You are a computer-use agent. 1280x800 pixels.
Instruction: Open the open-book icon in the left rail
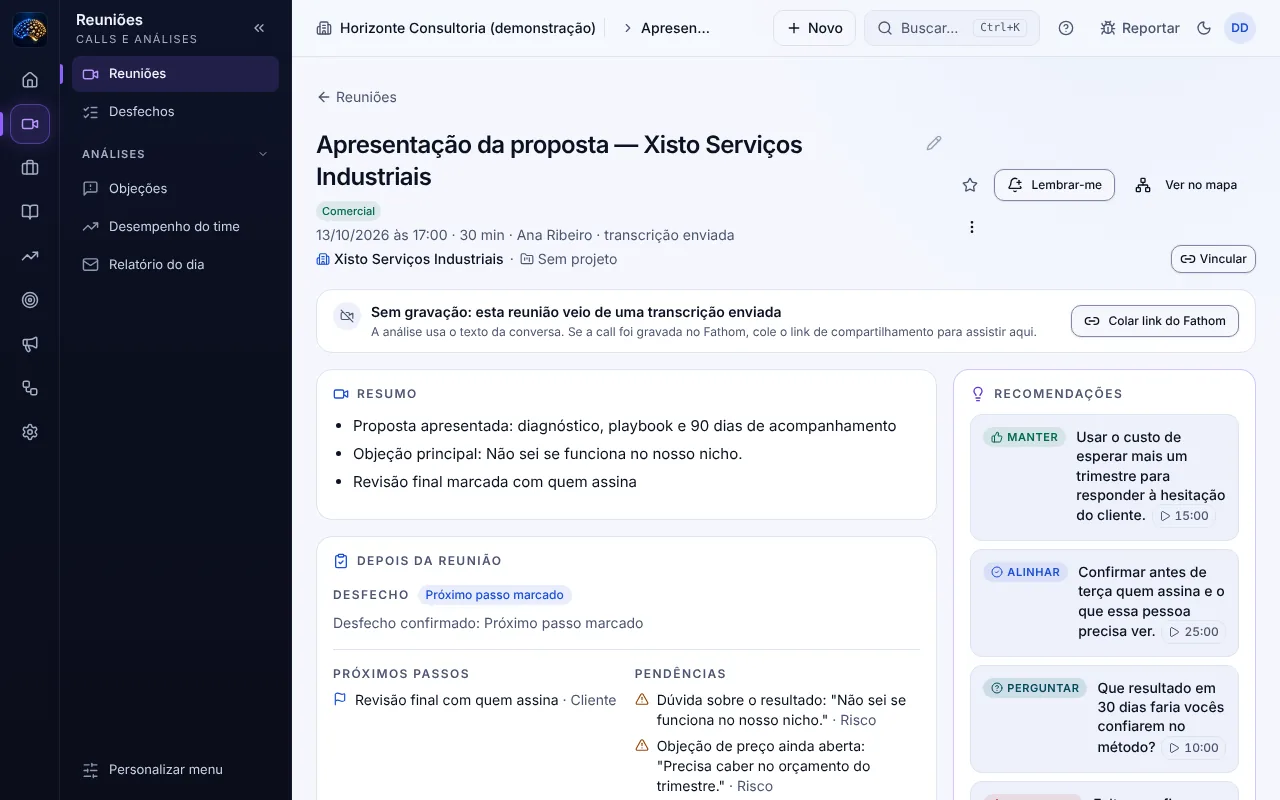click(30, 212)
